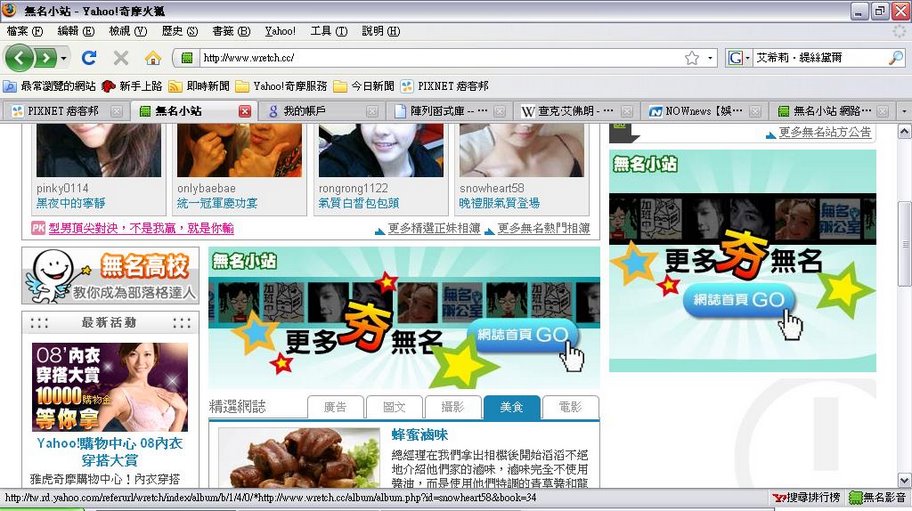Open the Yahoo!奇摩服務 bookmark folder
The image size is (912, 511).
pyautogui.click(x=282, y=86)
